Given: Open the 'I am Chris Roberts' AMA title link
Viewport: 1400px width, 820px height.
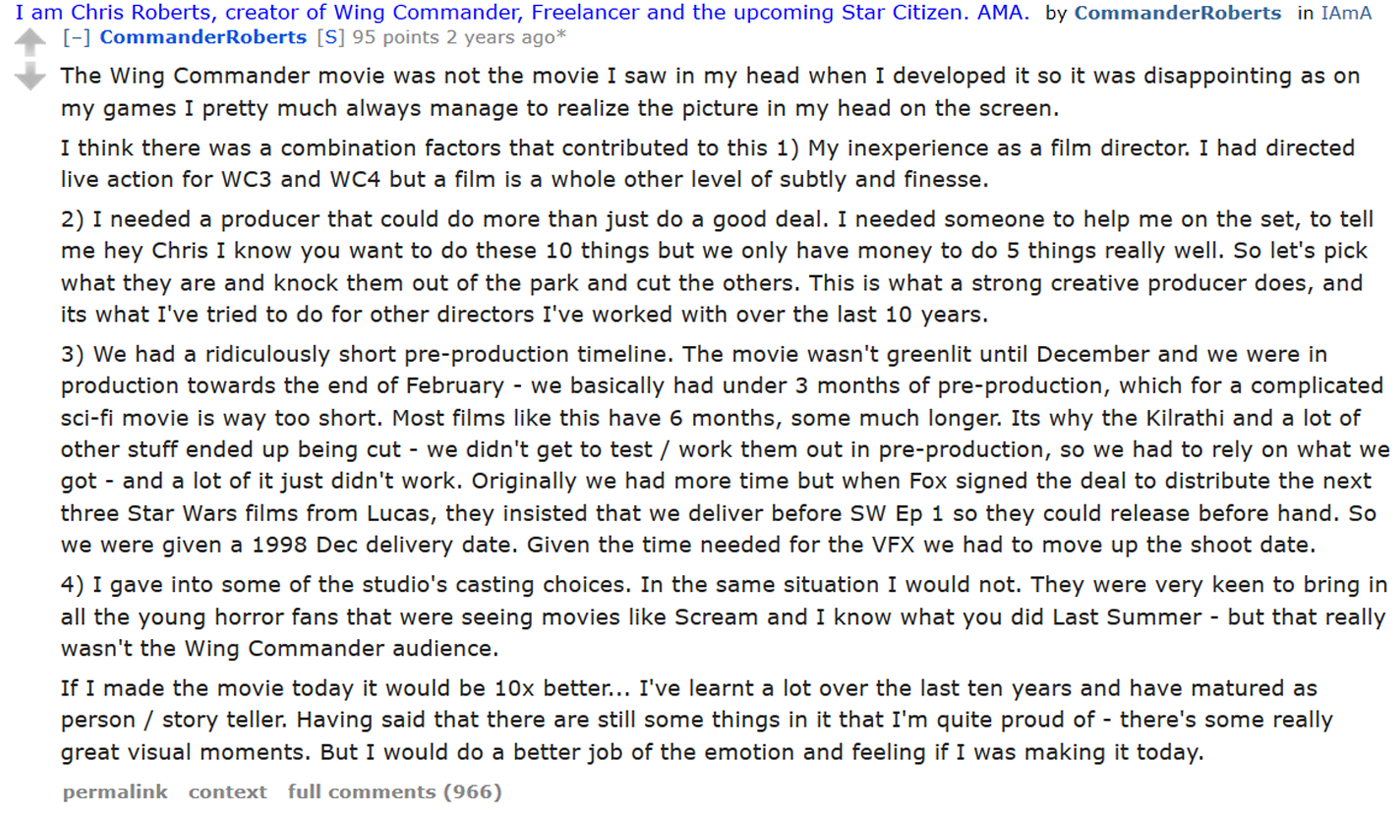Looking at the screenshot, I should click(x=522, y=13).
